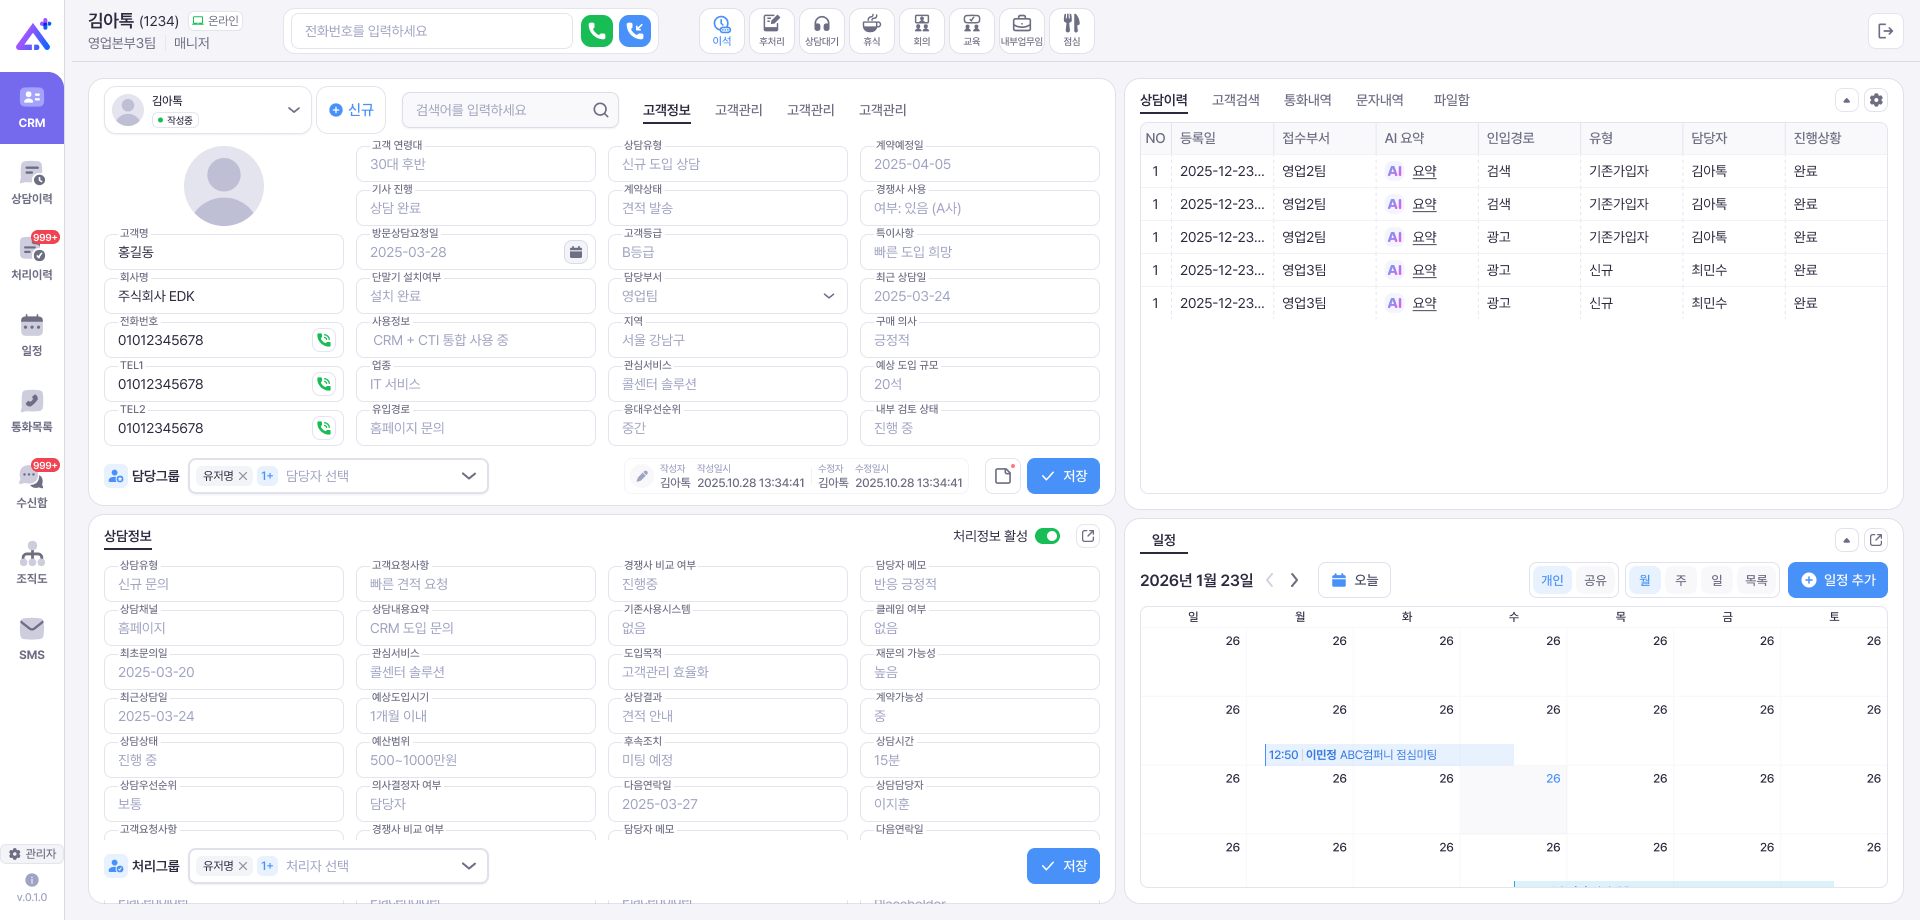The height and width of the screenshot is (920, 1920).
Task: Toggle the 처리정보 활성 switch
Action: (x=1047, y=536)
